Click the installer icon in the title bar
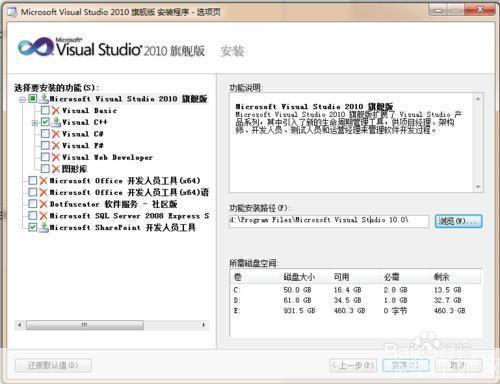 tap(13, 12)
